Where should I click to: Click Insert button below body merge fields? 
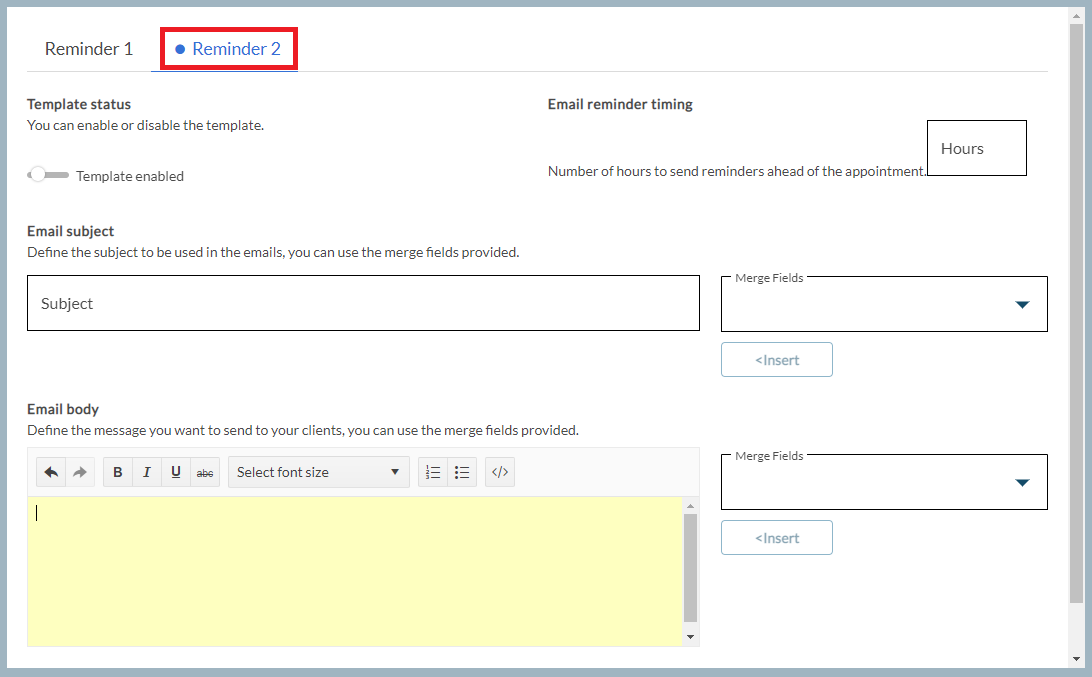click(776, 538)
